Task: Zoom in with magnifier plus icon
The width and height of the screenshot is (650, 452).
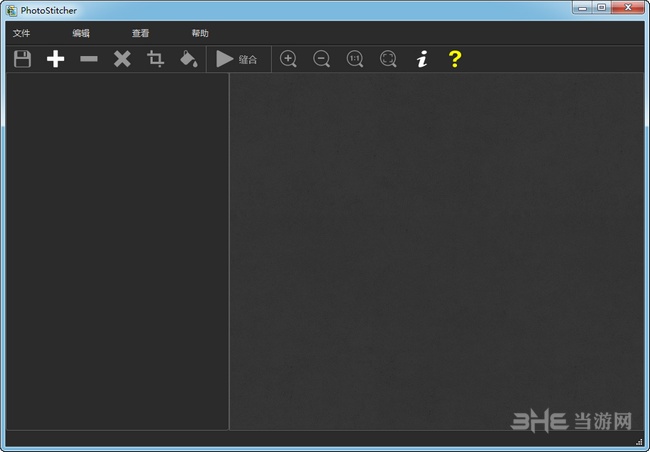Action: point(288,59)
